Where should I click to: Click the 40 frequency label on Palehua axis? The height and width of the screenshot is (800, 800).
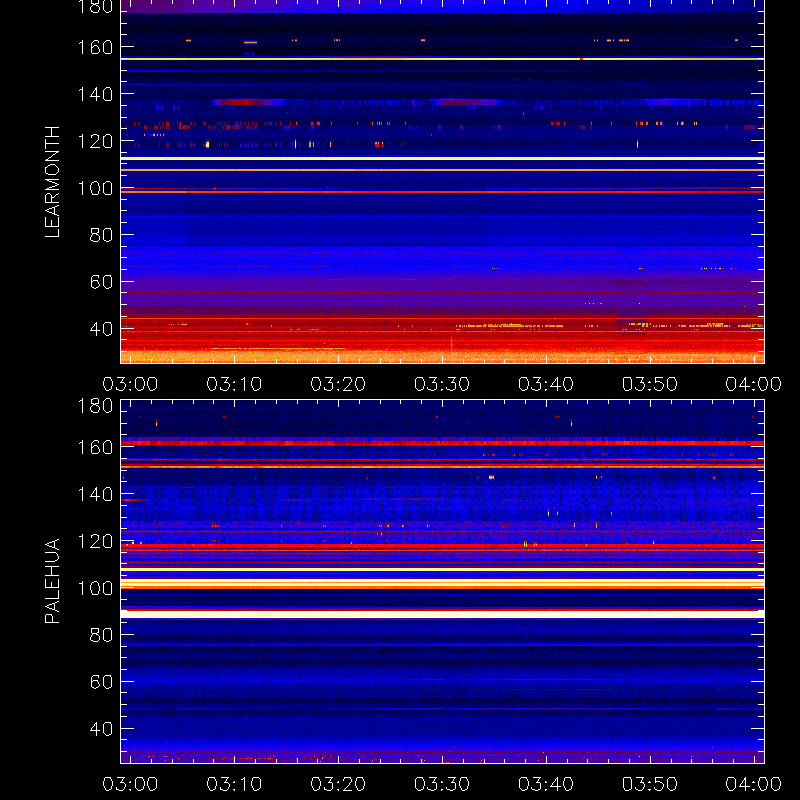pos(101,729)
